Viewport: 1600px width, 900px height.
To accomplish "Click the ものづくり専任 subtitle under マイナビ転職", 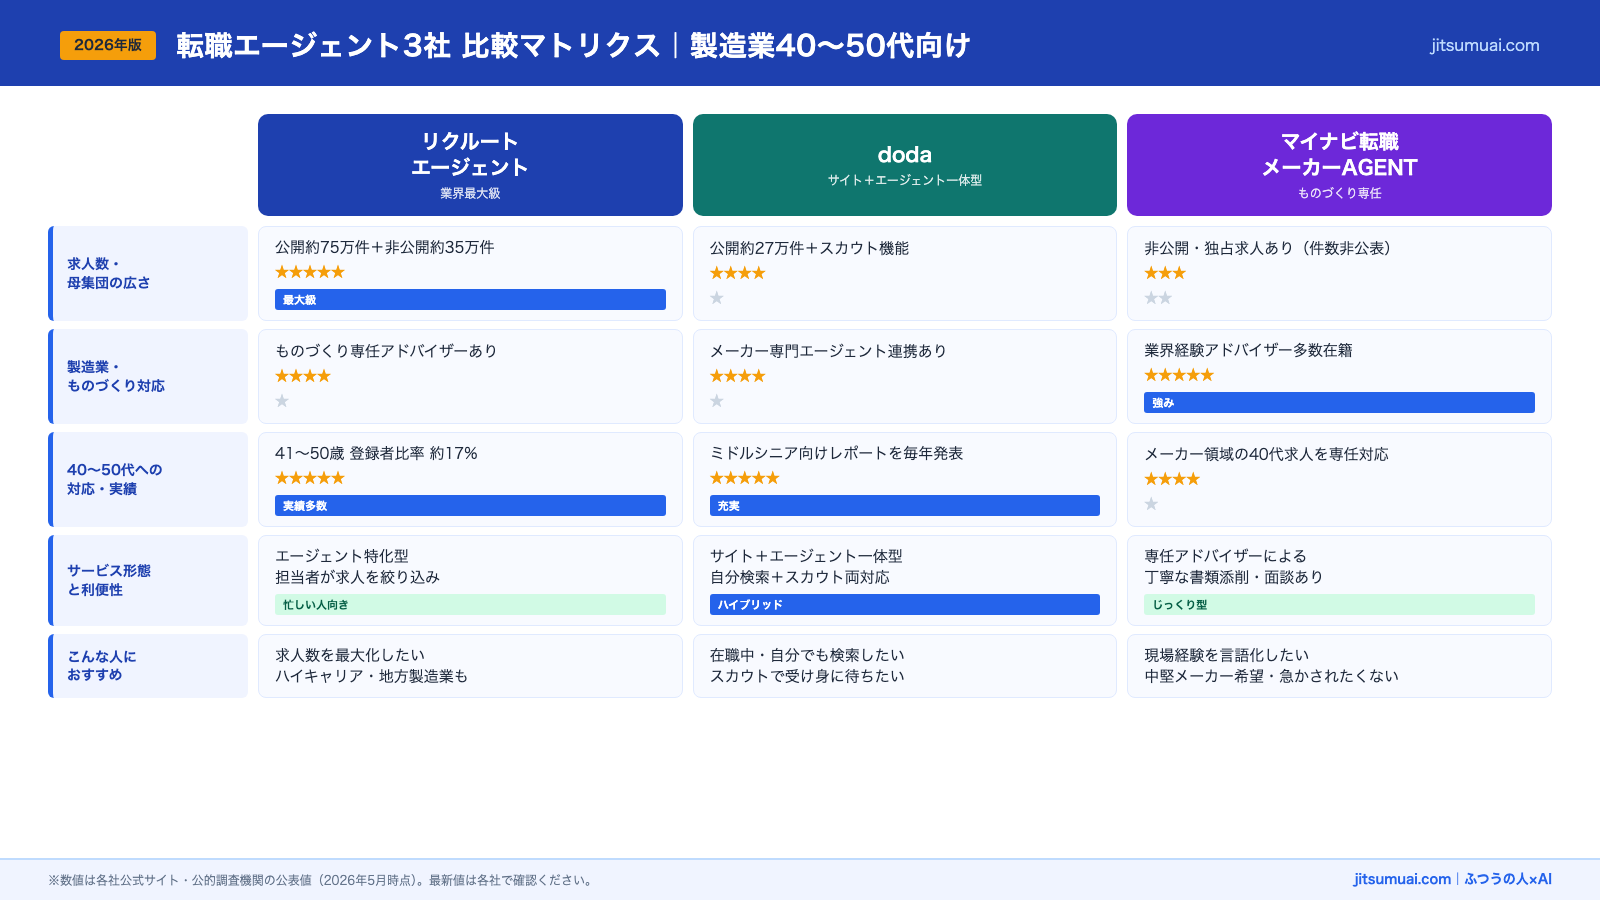I will (x=1339, y=193).
